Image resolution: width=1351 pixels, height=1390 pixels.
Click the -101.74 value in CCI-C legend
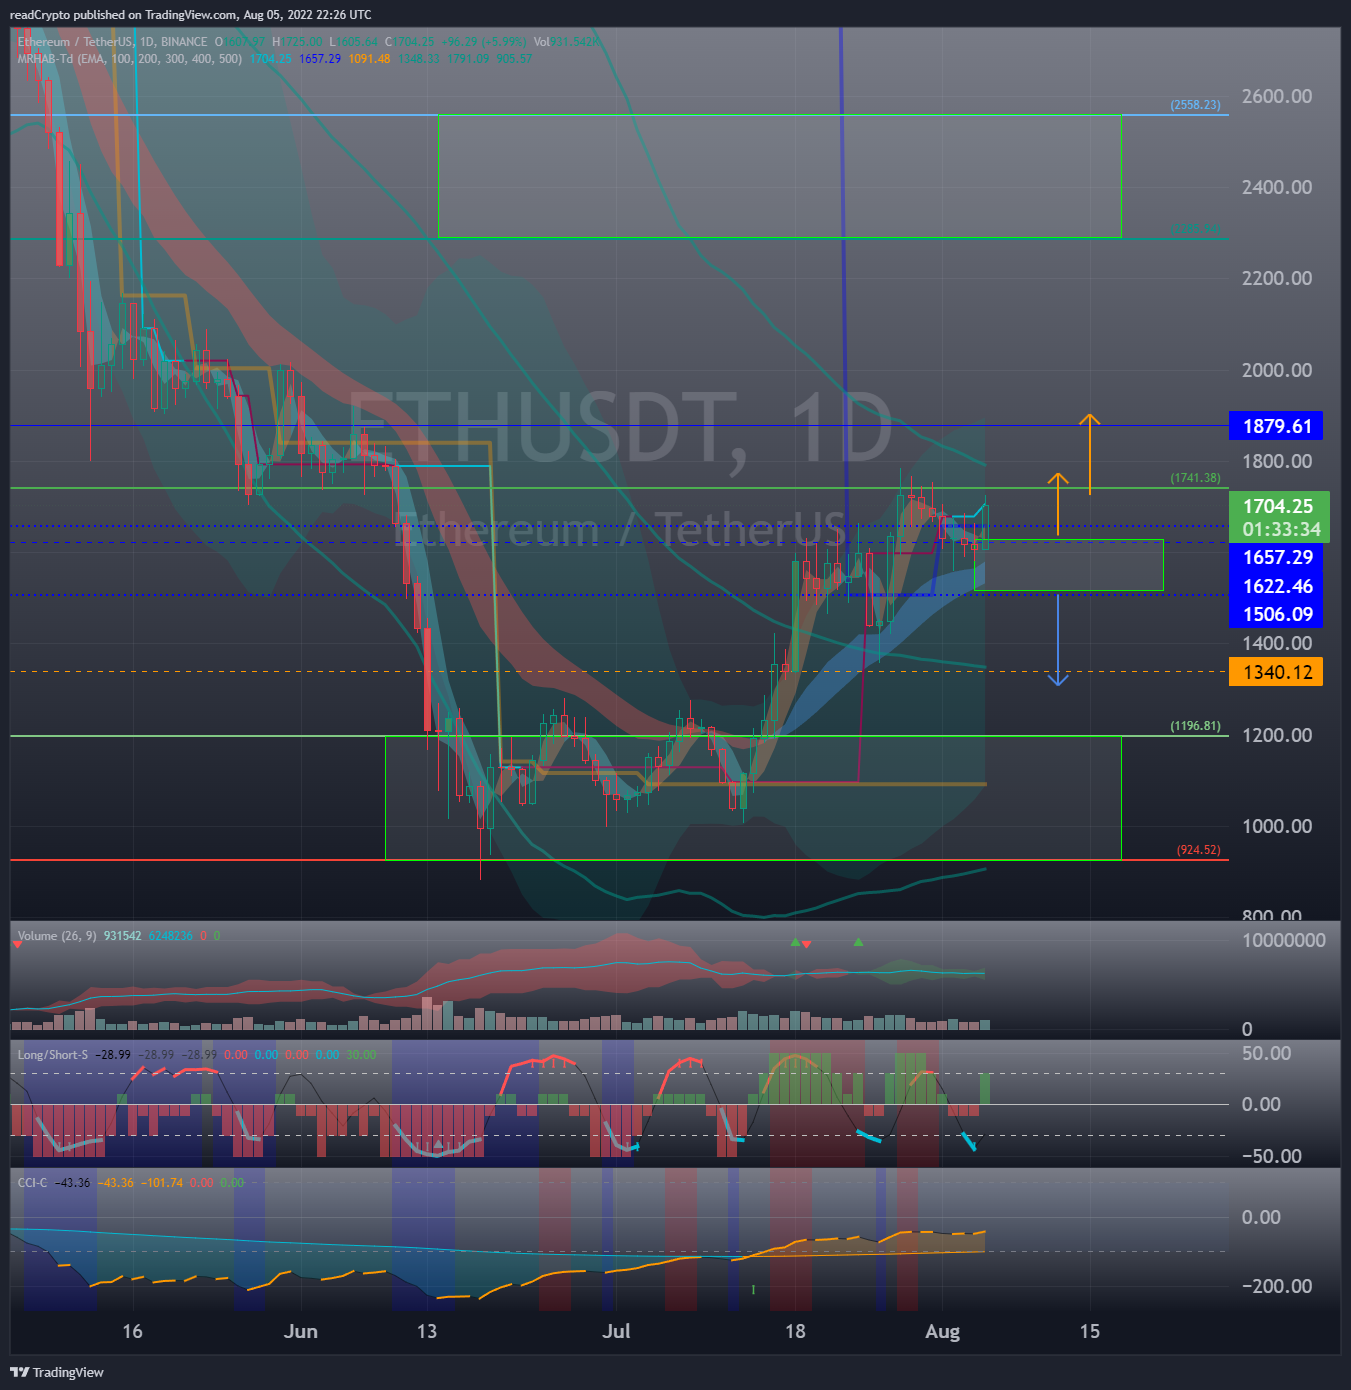tap(161, 1182)
